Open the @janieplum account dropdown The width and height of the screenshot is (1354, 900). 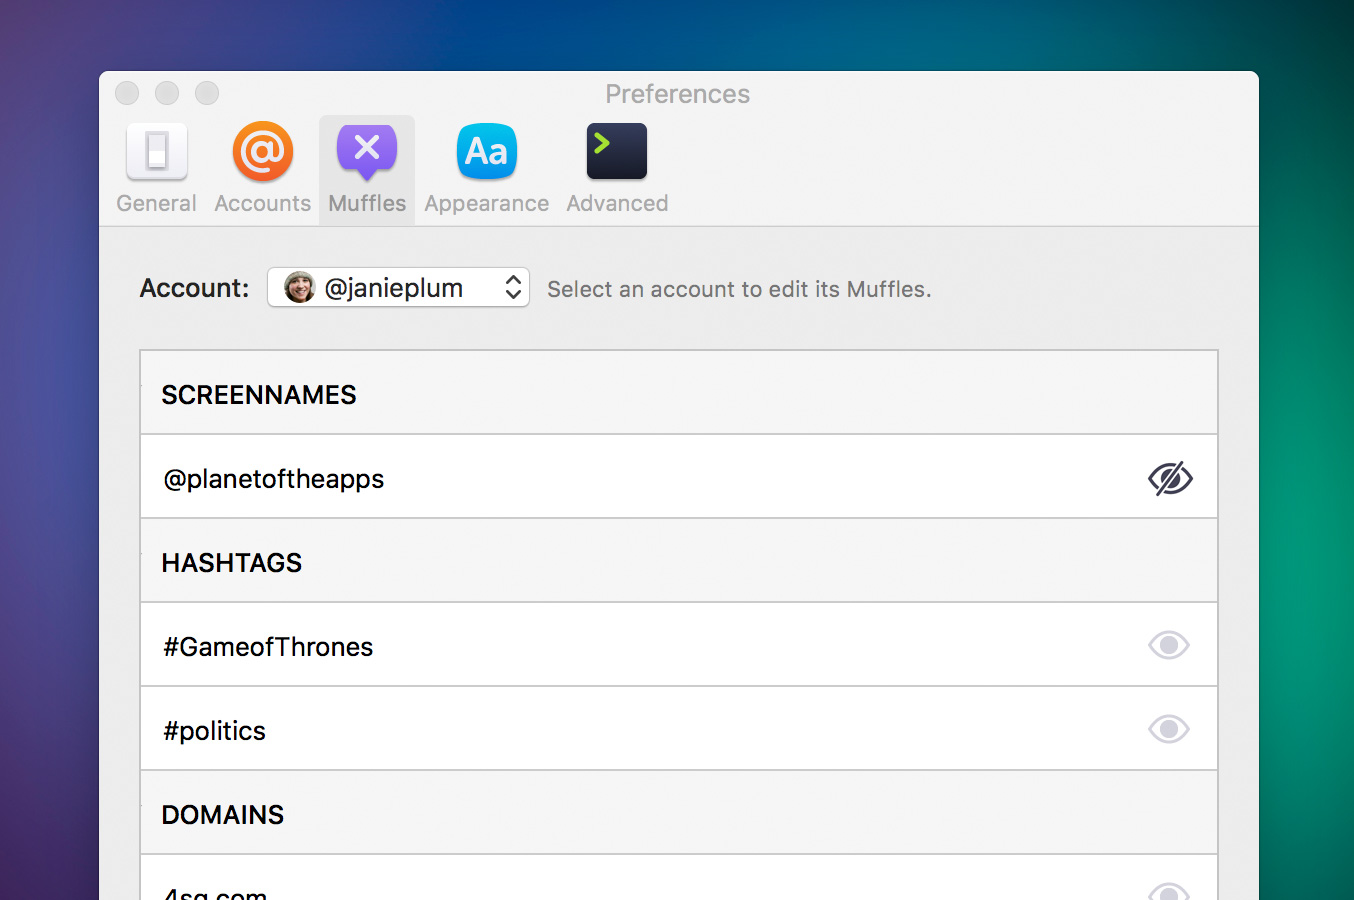point(397,288)
